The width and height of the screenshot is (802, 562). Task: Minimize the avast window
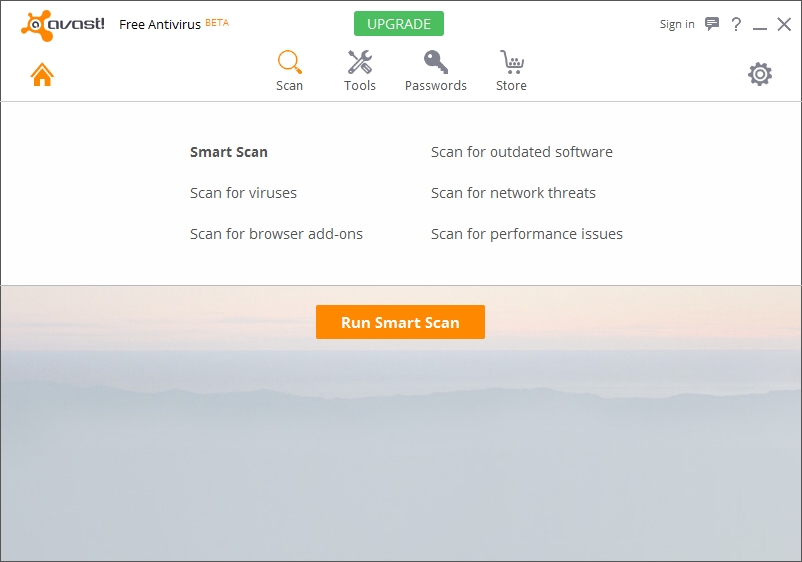(760, 26)
